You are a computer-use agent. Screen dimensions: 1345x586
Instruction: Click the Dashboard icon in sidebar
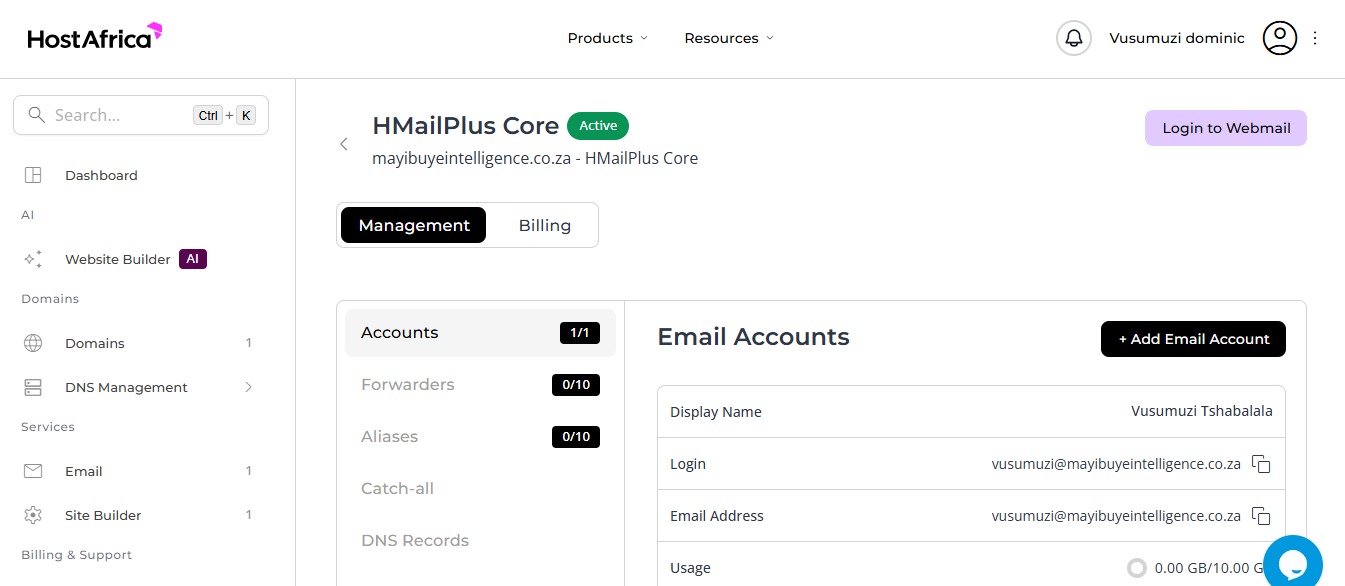point(33,175)
